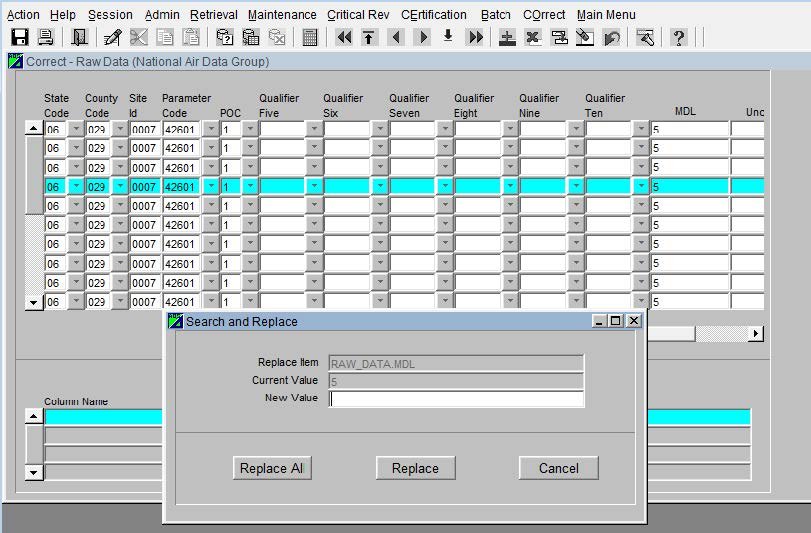
Task: Expand Qualifier Five dropdown in highlighted row
Action: 314,186
